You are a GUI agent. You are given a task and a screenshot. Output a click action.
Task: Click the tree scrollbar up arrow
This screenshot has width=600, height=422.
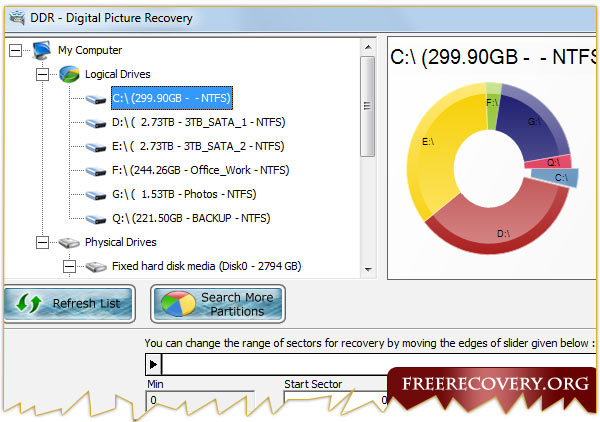tap(368, 47)
